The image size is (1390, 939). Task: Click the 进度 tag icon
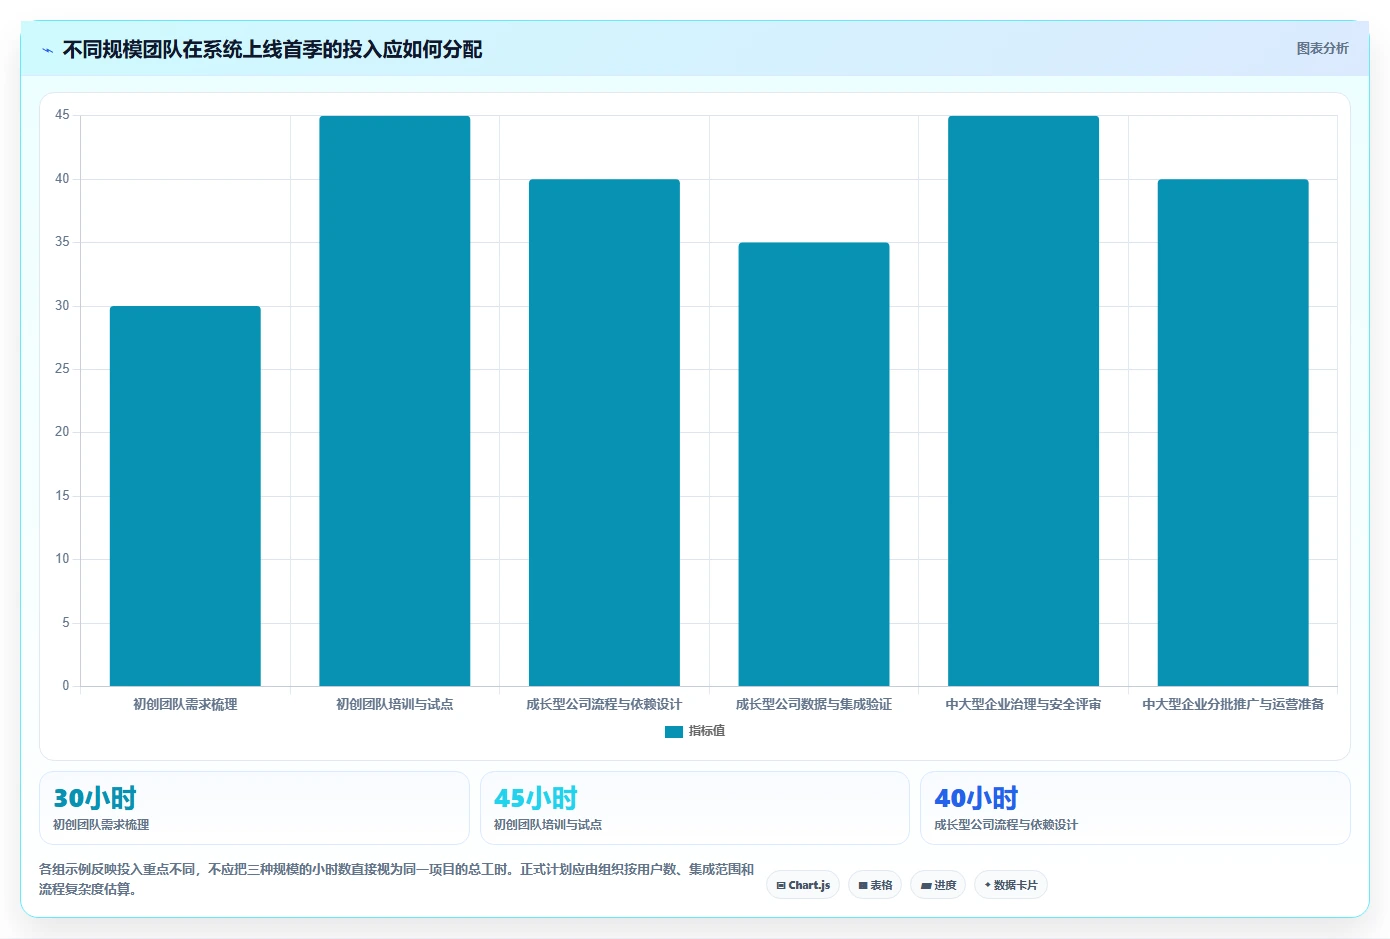click(926, 886)
